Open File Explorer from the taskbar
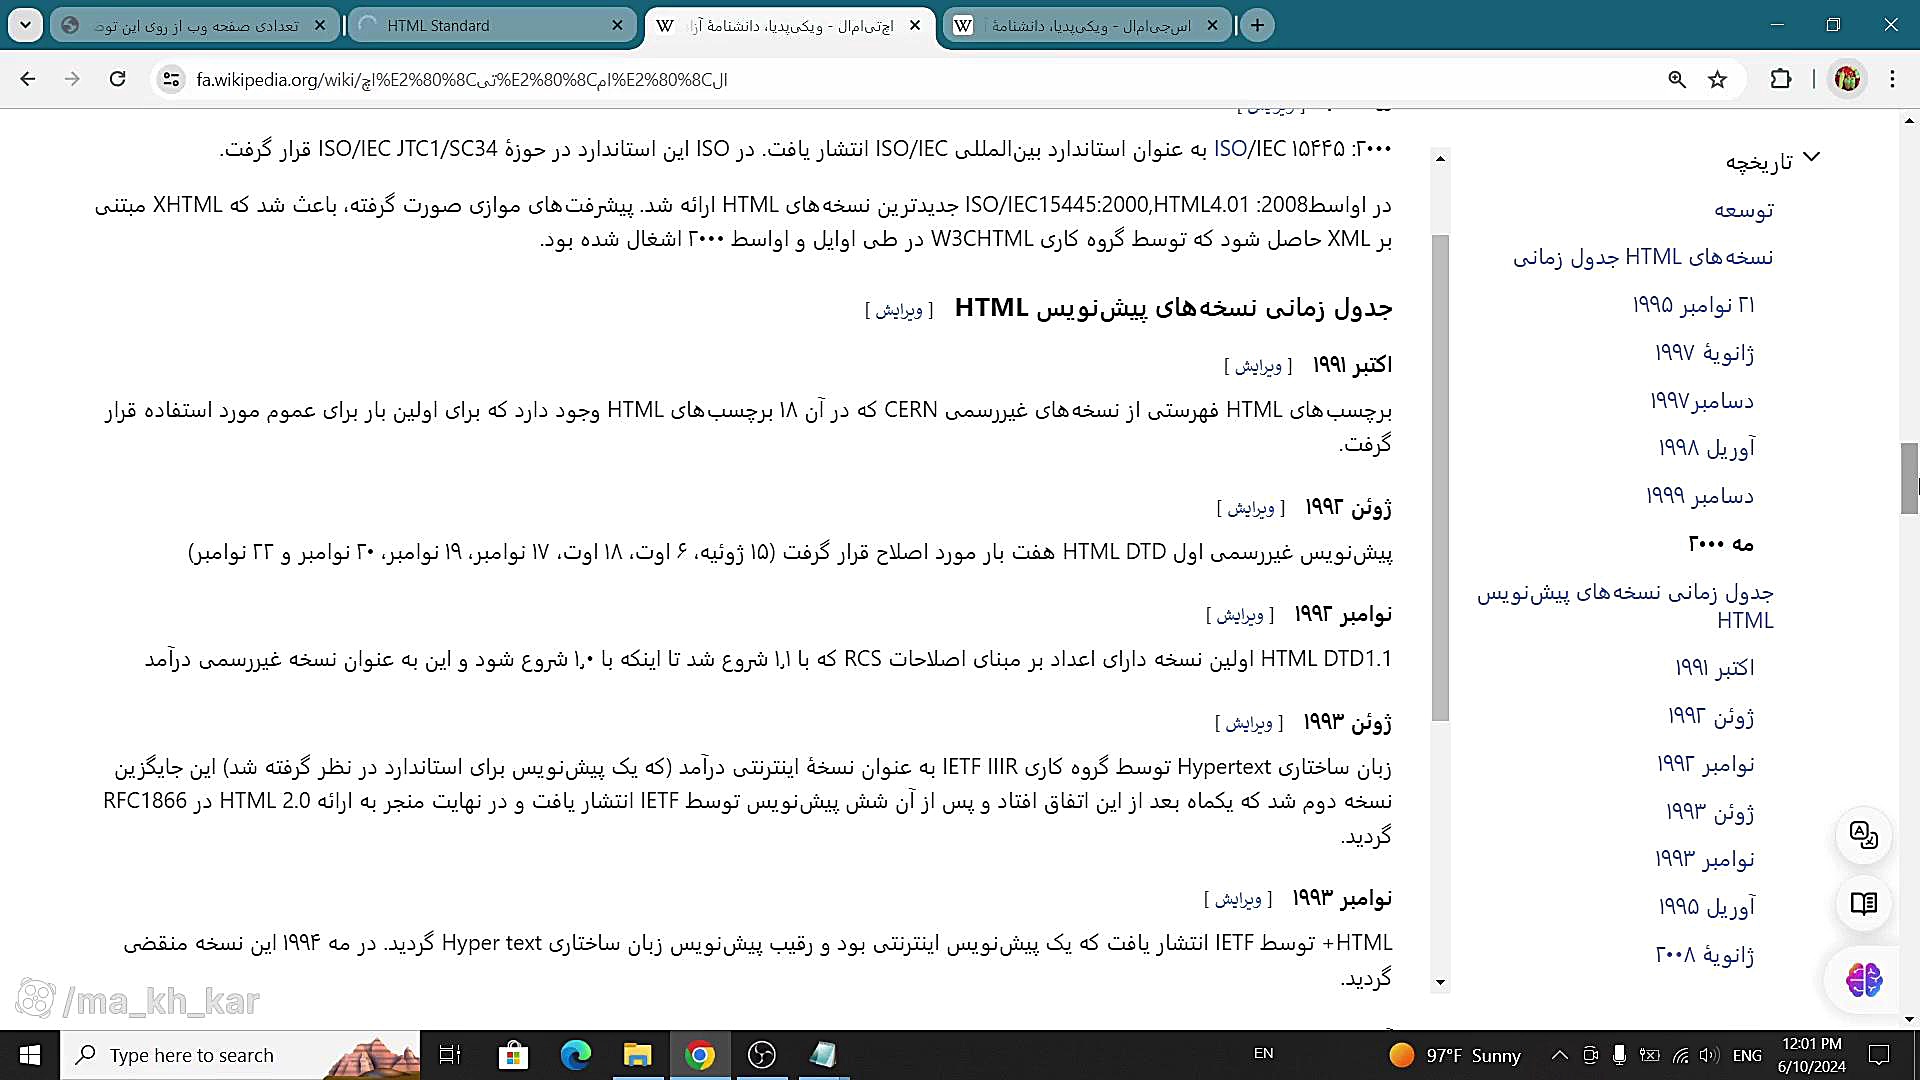This screenshot has width=1920, height=1080. (x=638, y=1055)
